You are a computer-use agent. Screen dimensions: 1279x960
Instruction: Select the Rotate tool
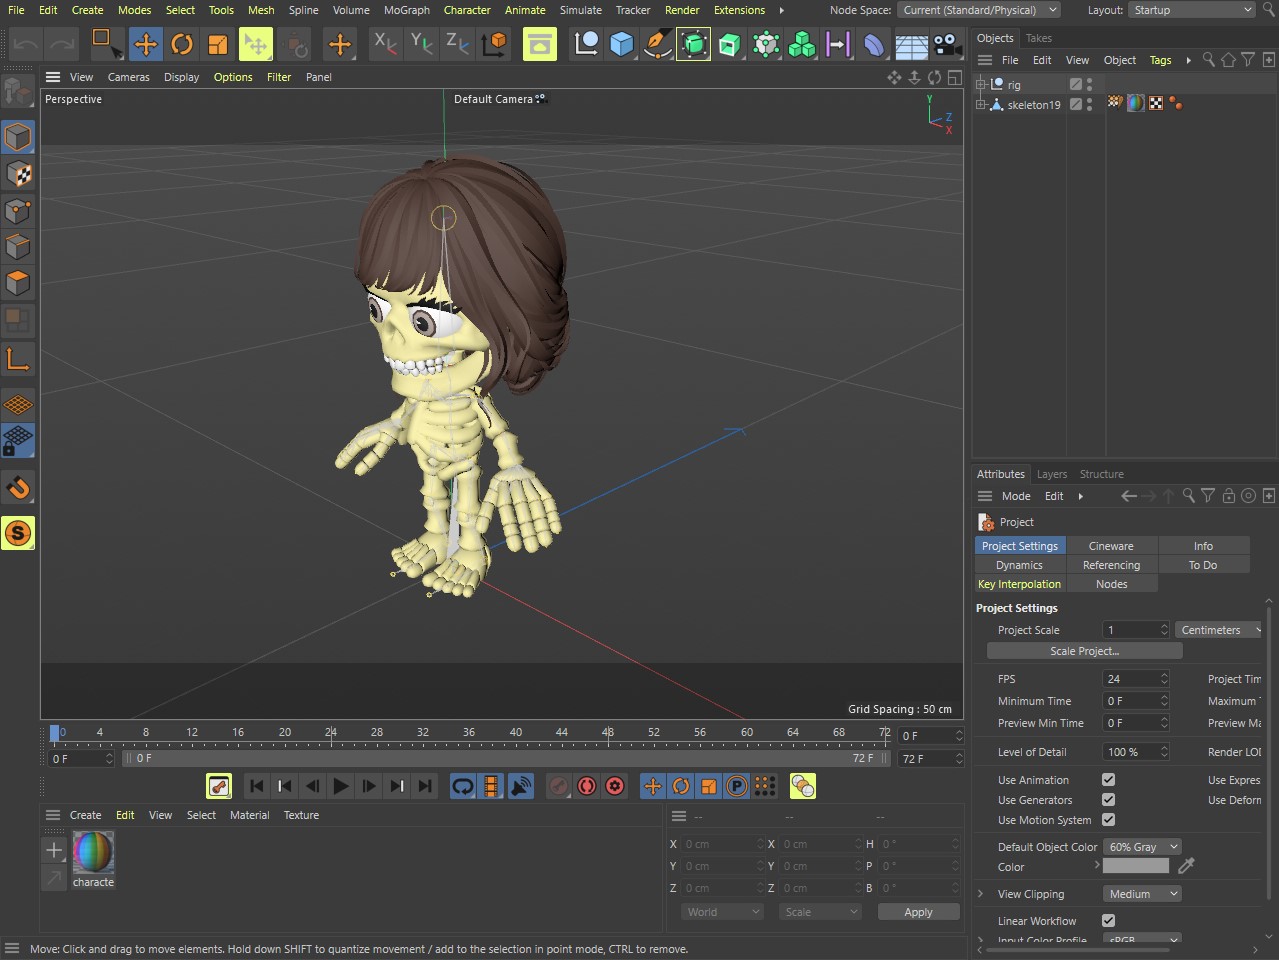point(182,44)
